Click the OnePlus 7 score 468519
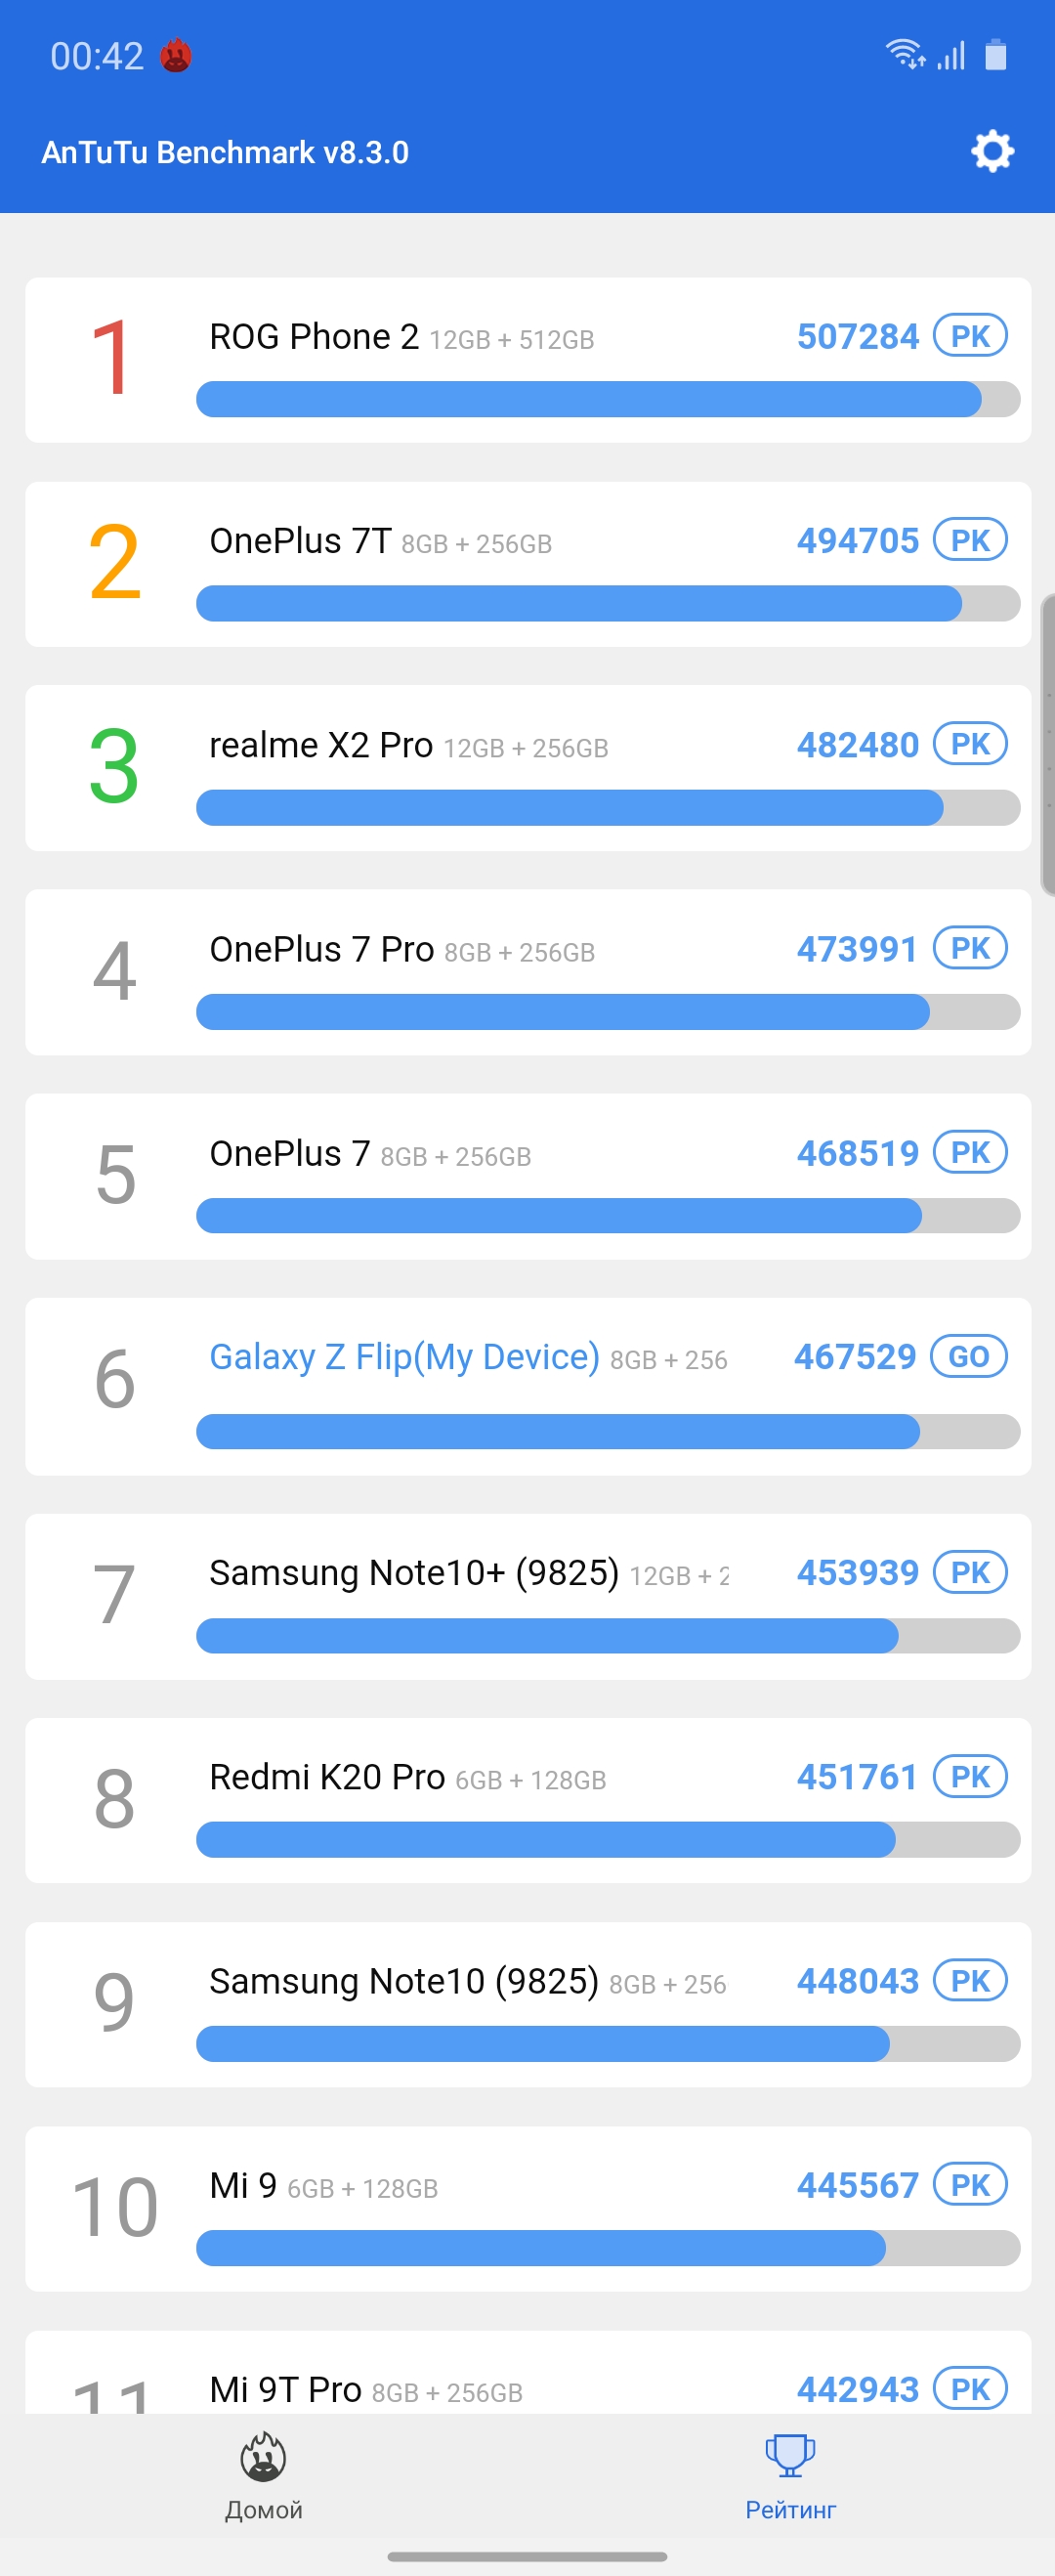 point(857,1153)
